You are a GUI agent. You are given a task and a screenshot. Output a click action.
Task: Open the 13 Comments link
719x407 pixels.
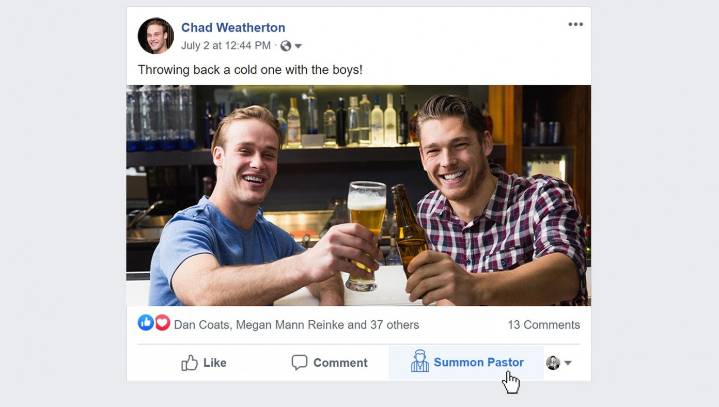click(544, 324)
